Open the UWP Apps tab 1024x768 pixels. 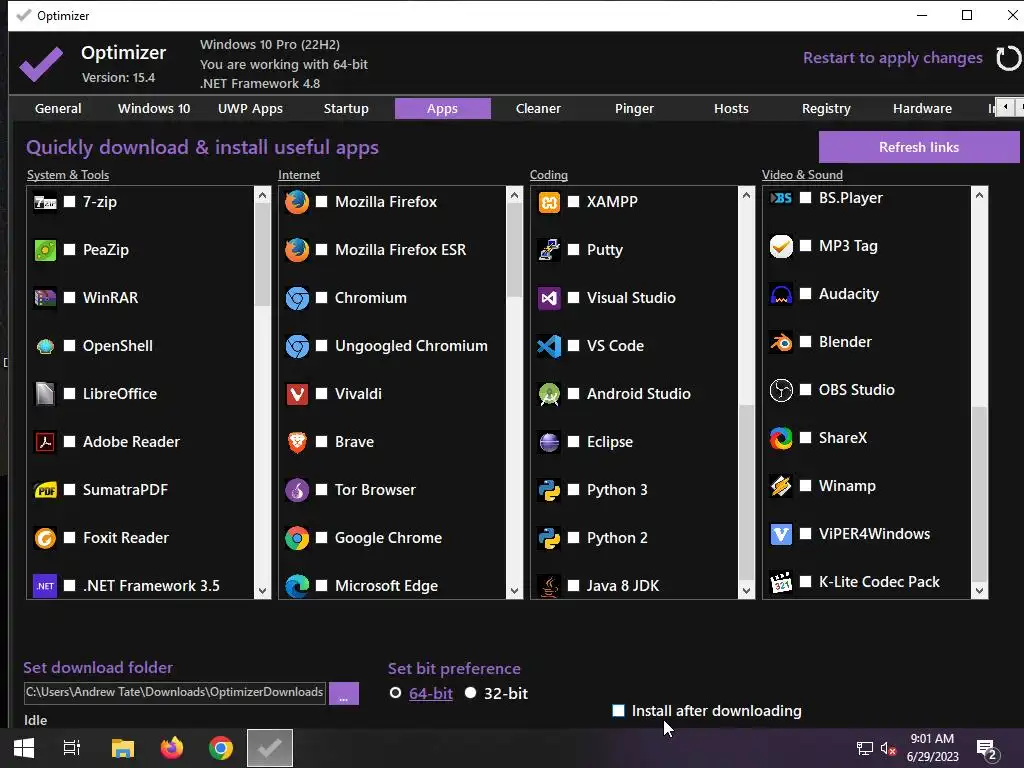250,108
